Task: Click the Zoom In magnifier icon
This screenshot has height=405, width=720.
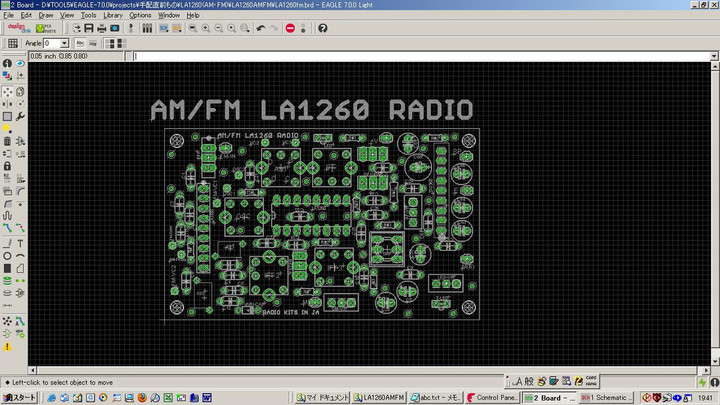Action: pyautogui.click(x=206, y=28)
